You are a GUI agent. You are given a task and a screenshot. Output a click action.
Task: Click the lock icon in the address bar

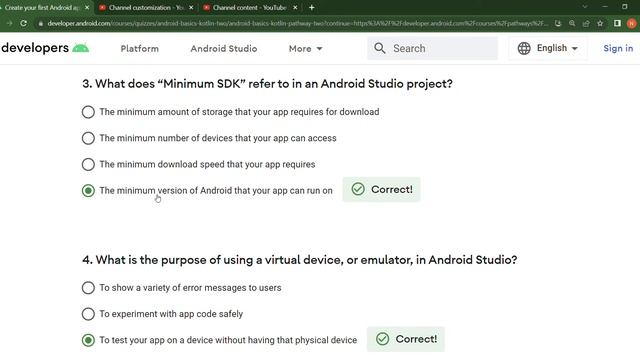click(40, 24)
